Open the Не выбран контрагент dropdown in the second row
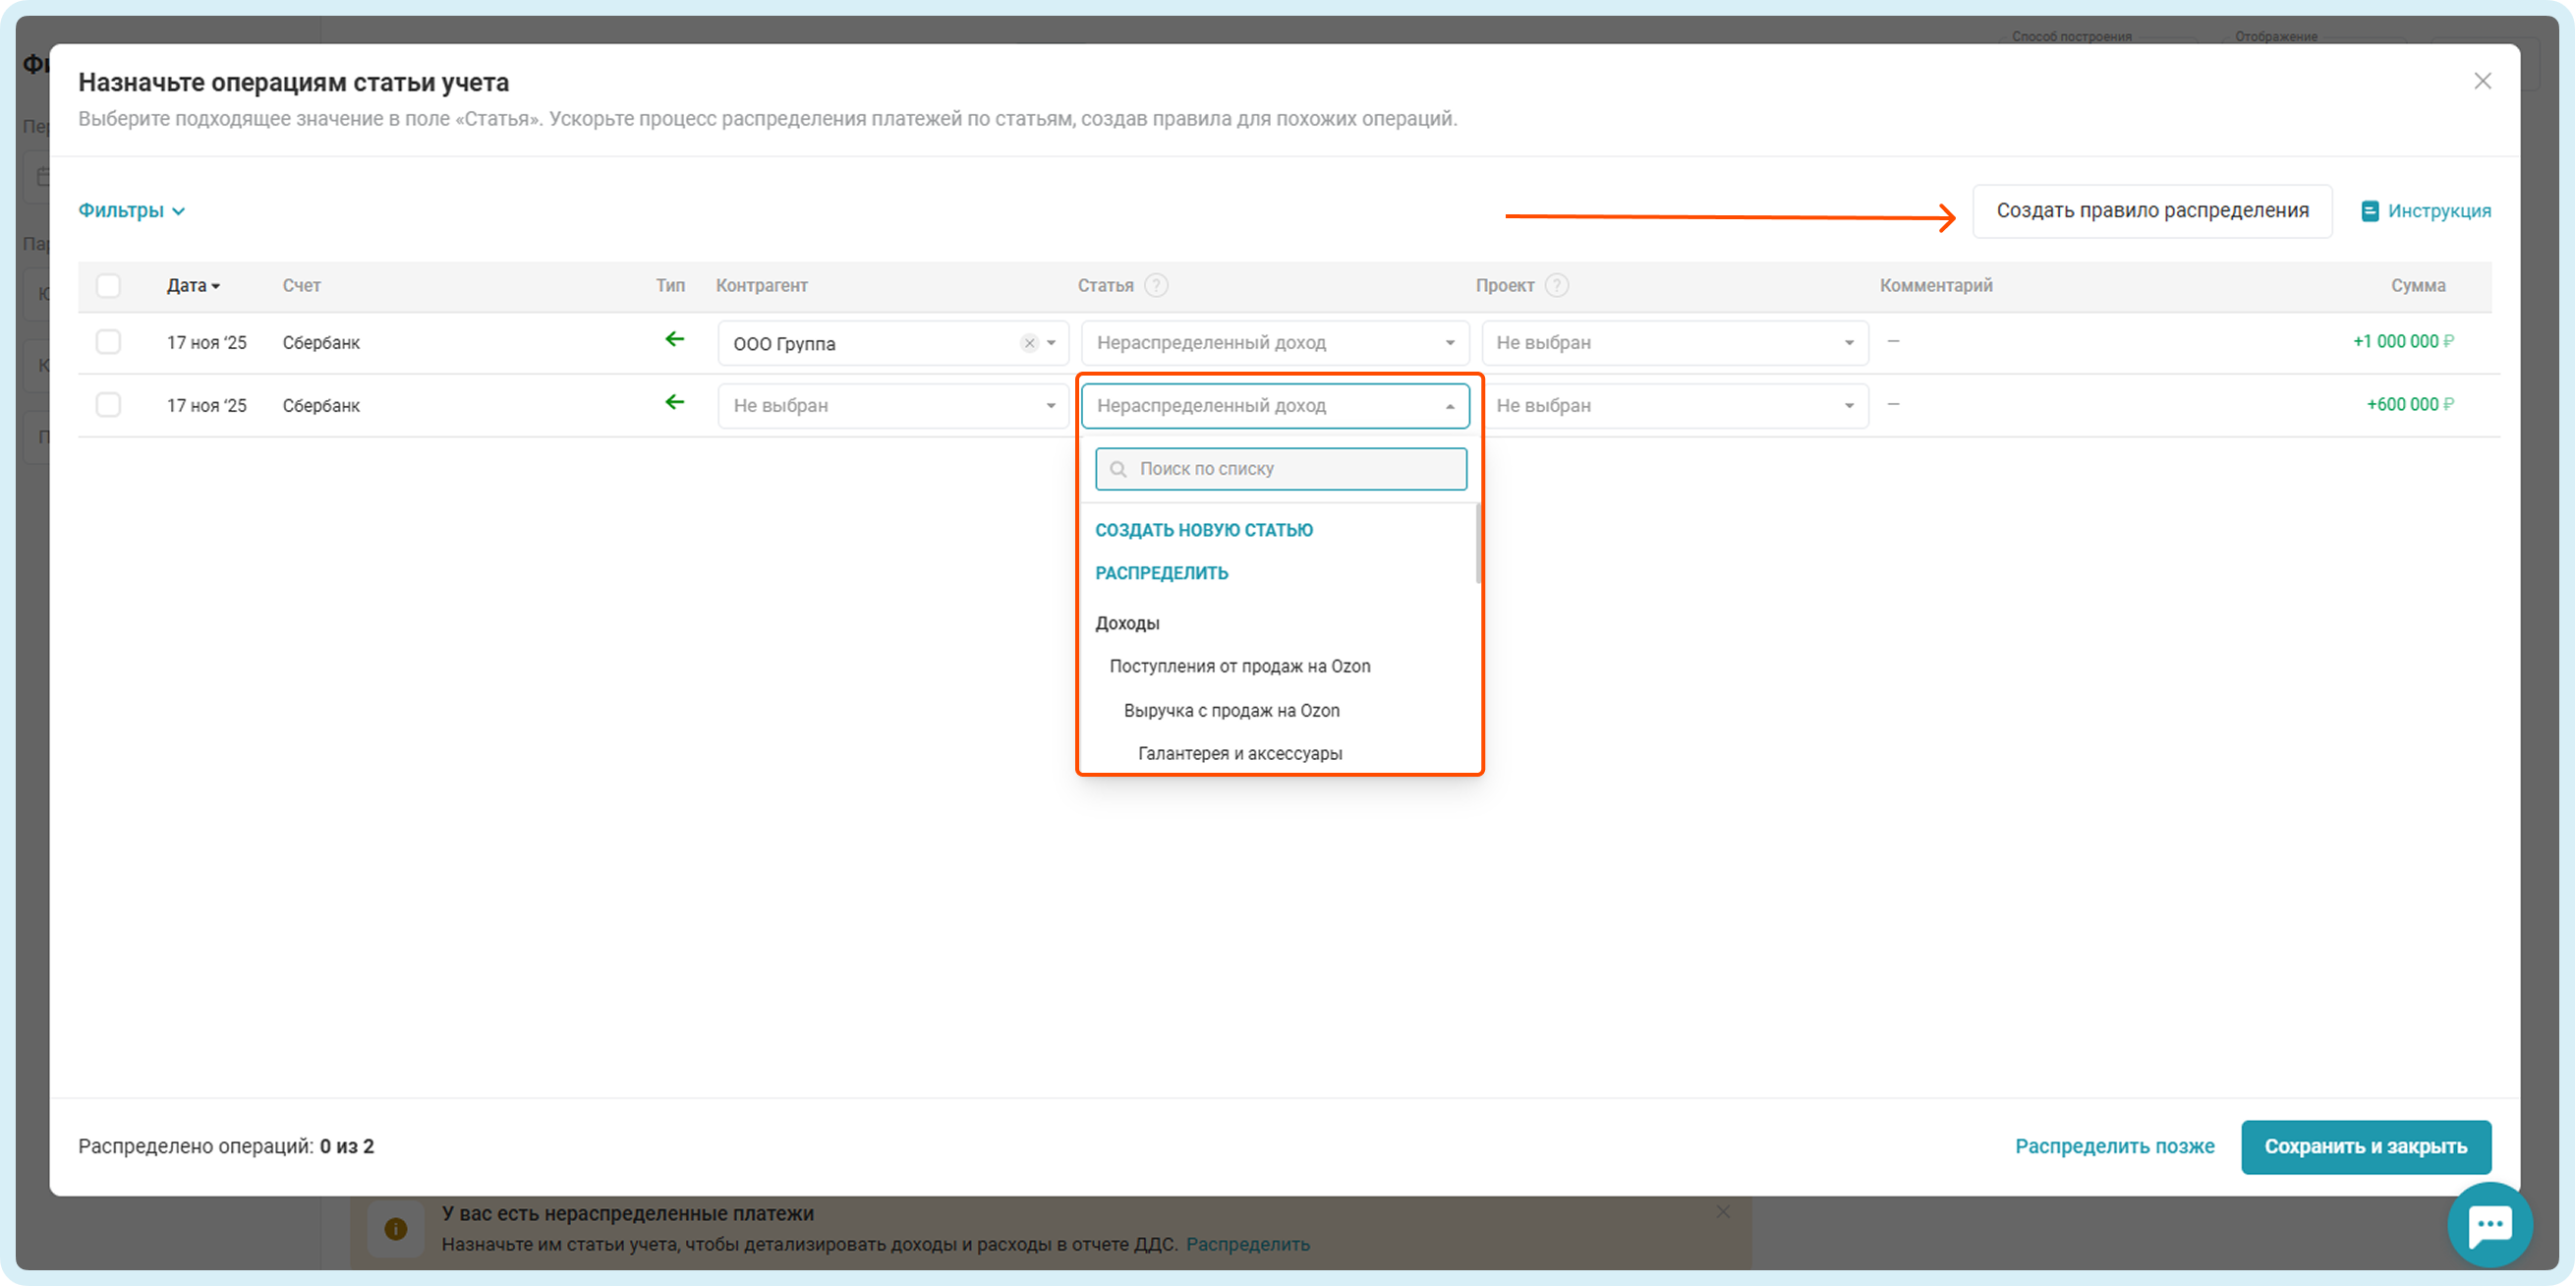 click(x=892, y=406)
